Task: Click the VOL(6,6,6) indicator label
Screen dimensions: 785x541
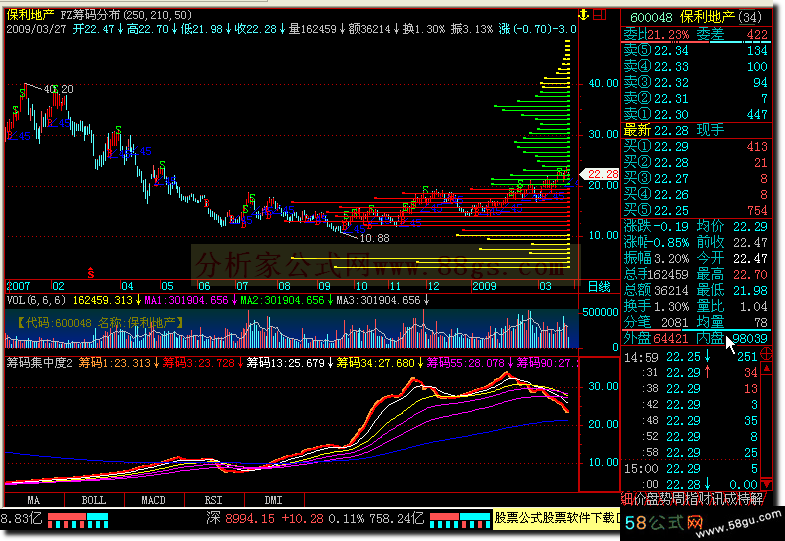Action: click(x=37, y=300)
